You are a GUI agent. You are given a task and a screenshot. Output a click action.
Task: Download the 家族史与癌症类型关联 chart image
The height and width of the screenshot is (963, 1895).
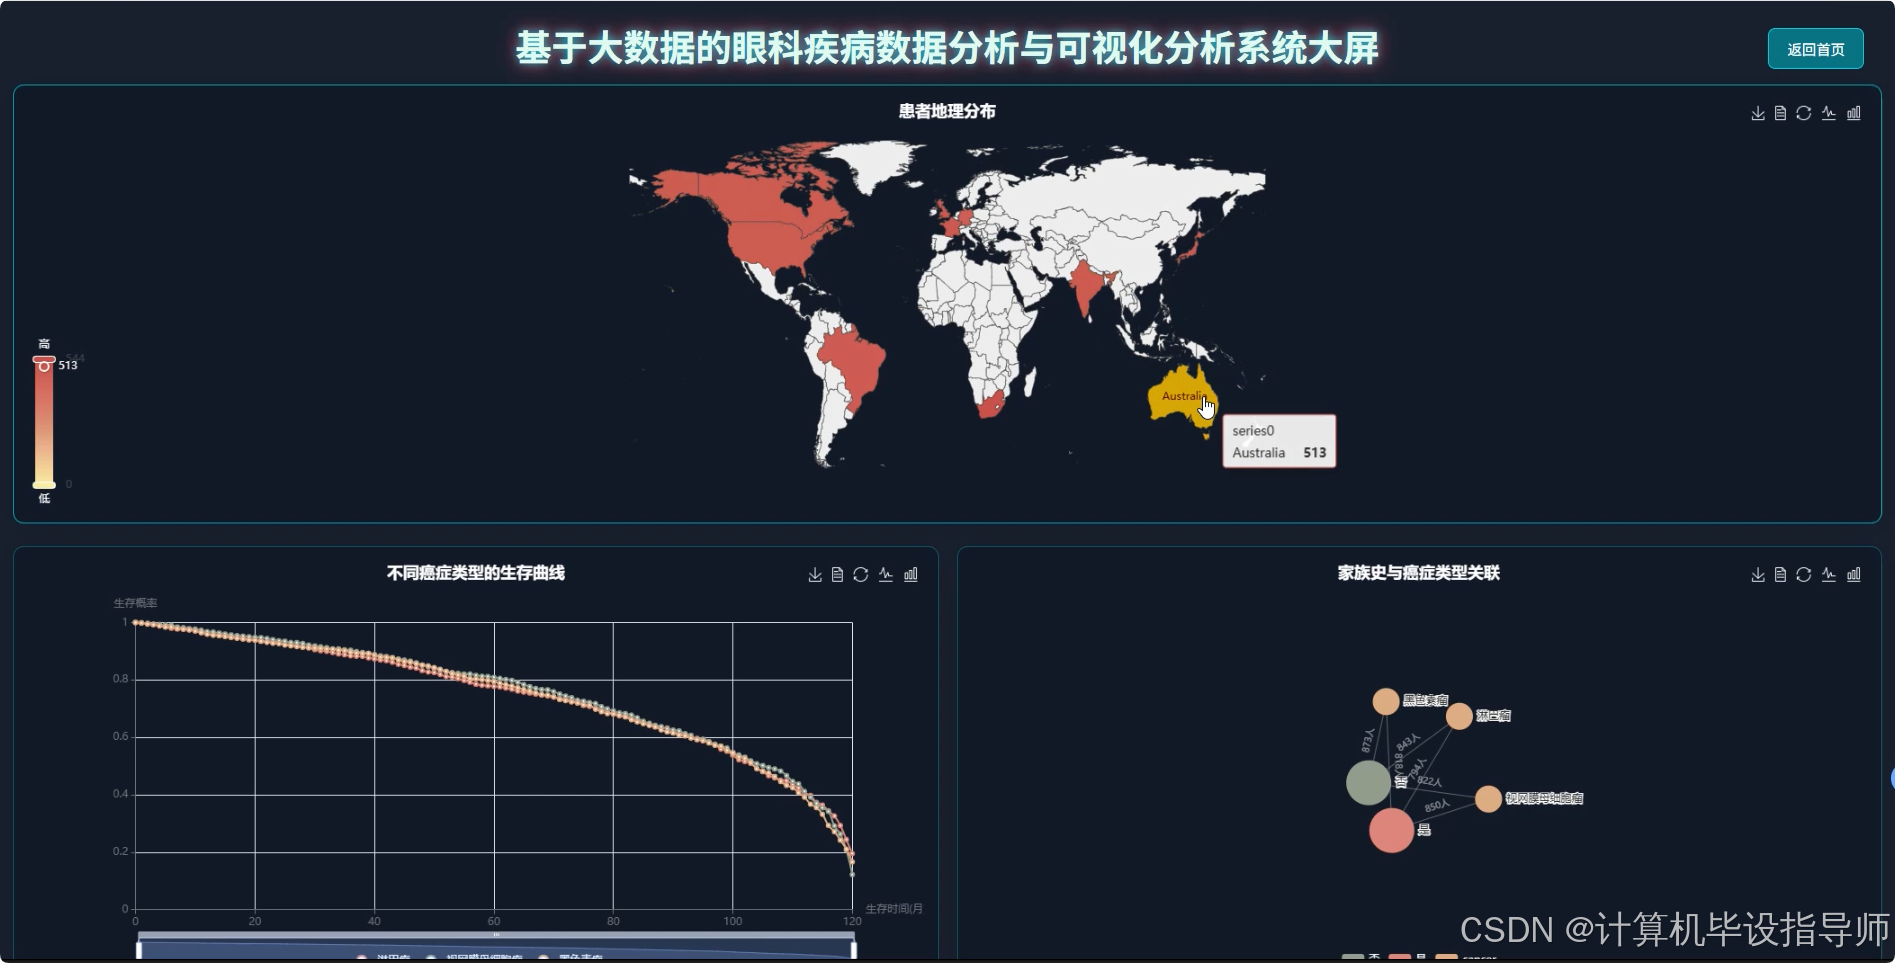click(x=1757, y=574)
